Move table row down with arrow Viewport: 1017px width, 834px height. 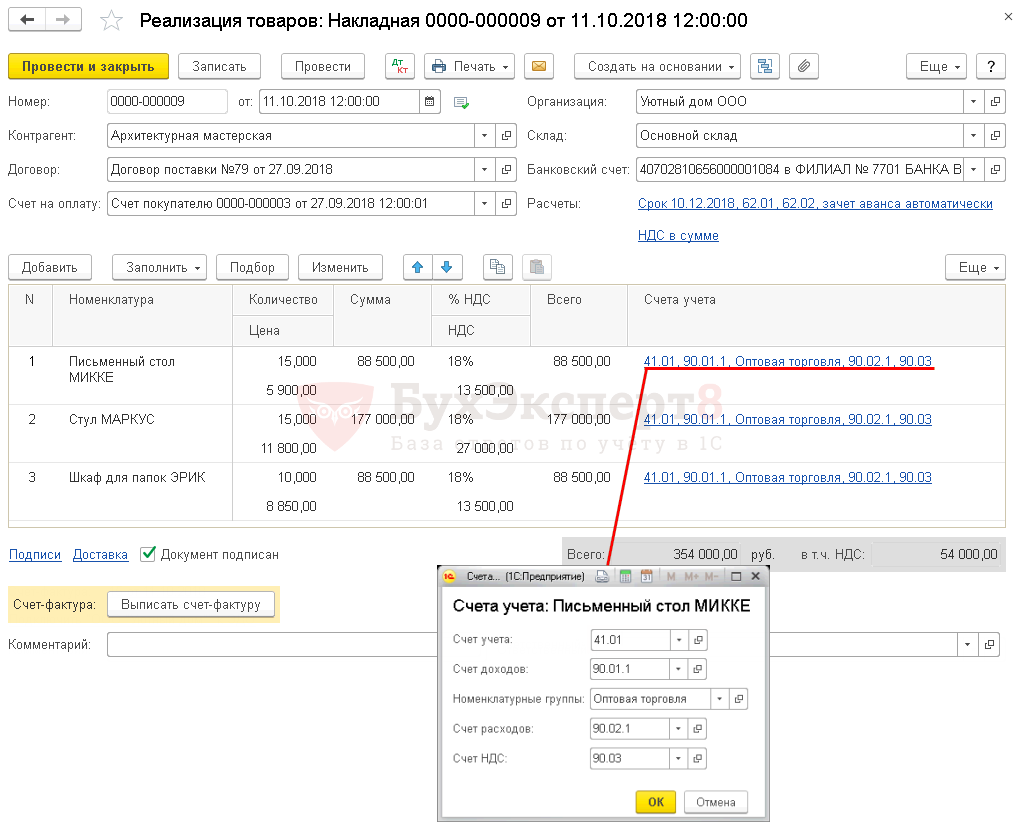446,267
